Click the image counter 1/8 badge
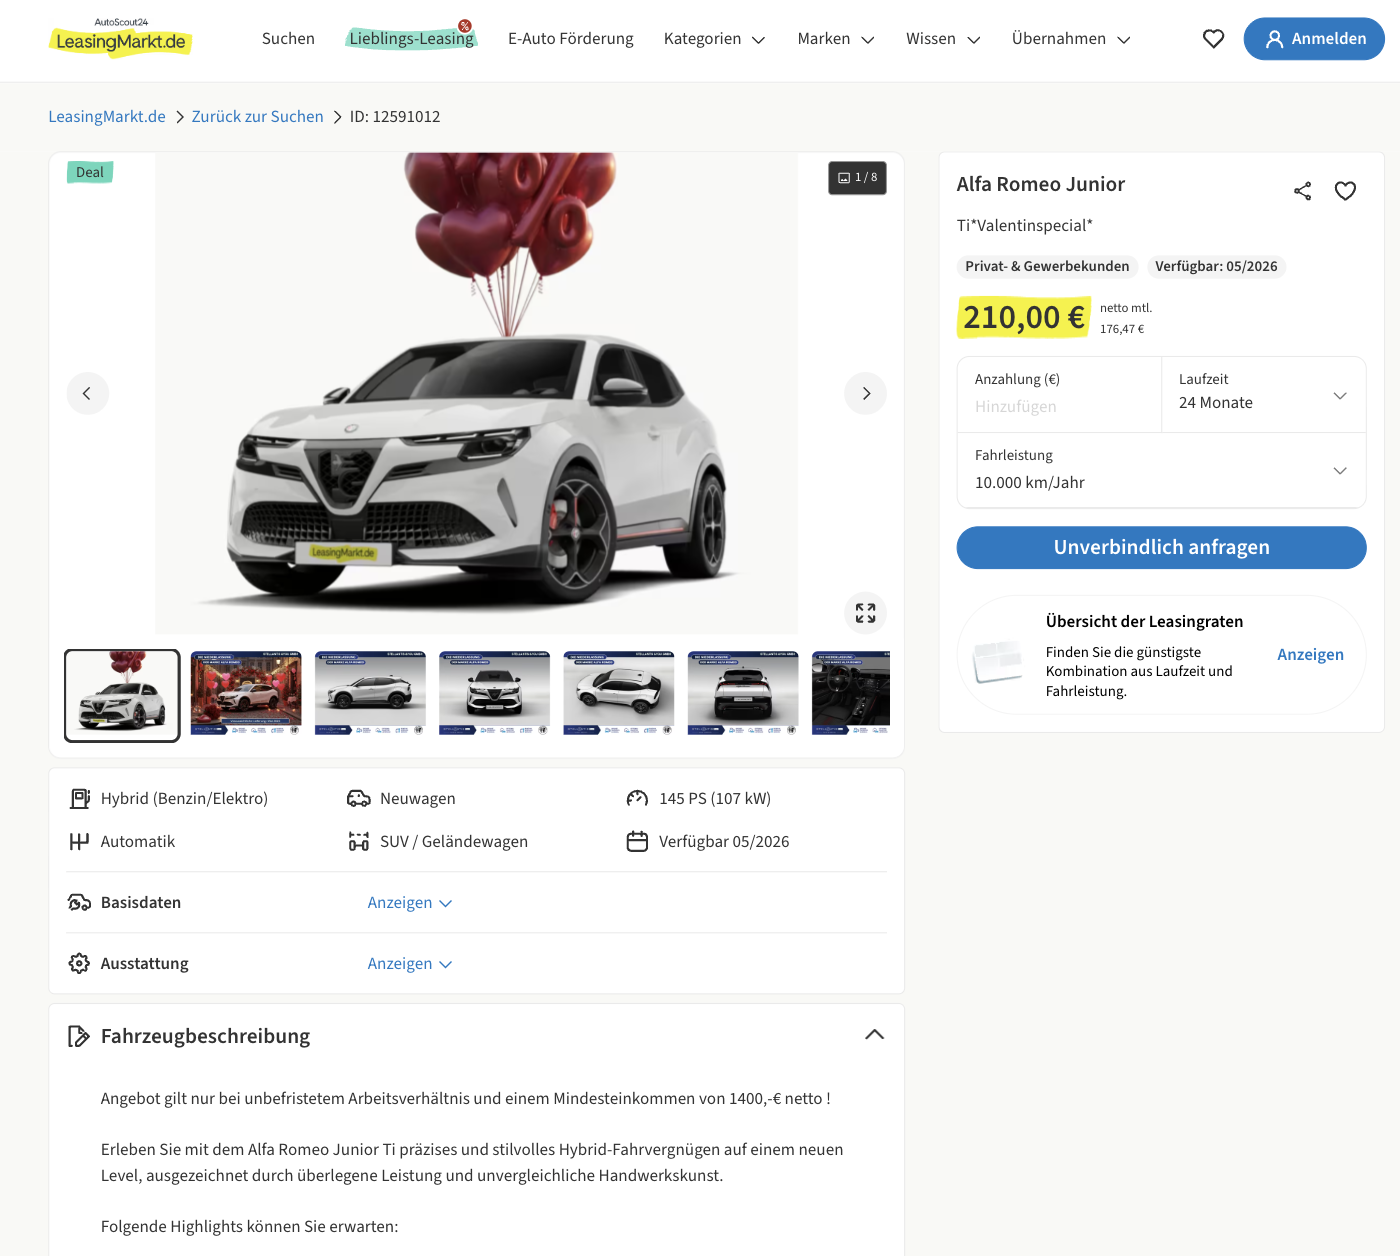 857,178
